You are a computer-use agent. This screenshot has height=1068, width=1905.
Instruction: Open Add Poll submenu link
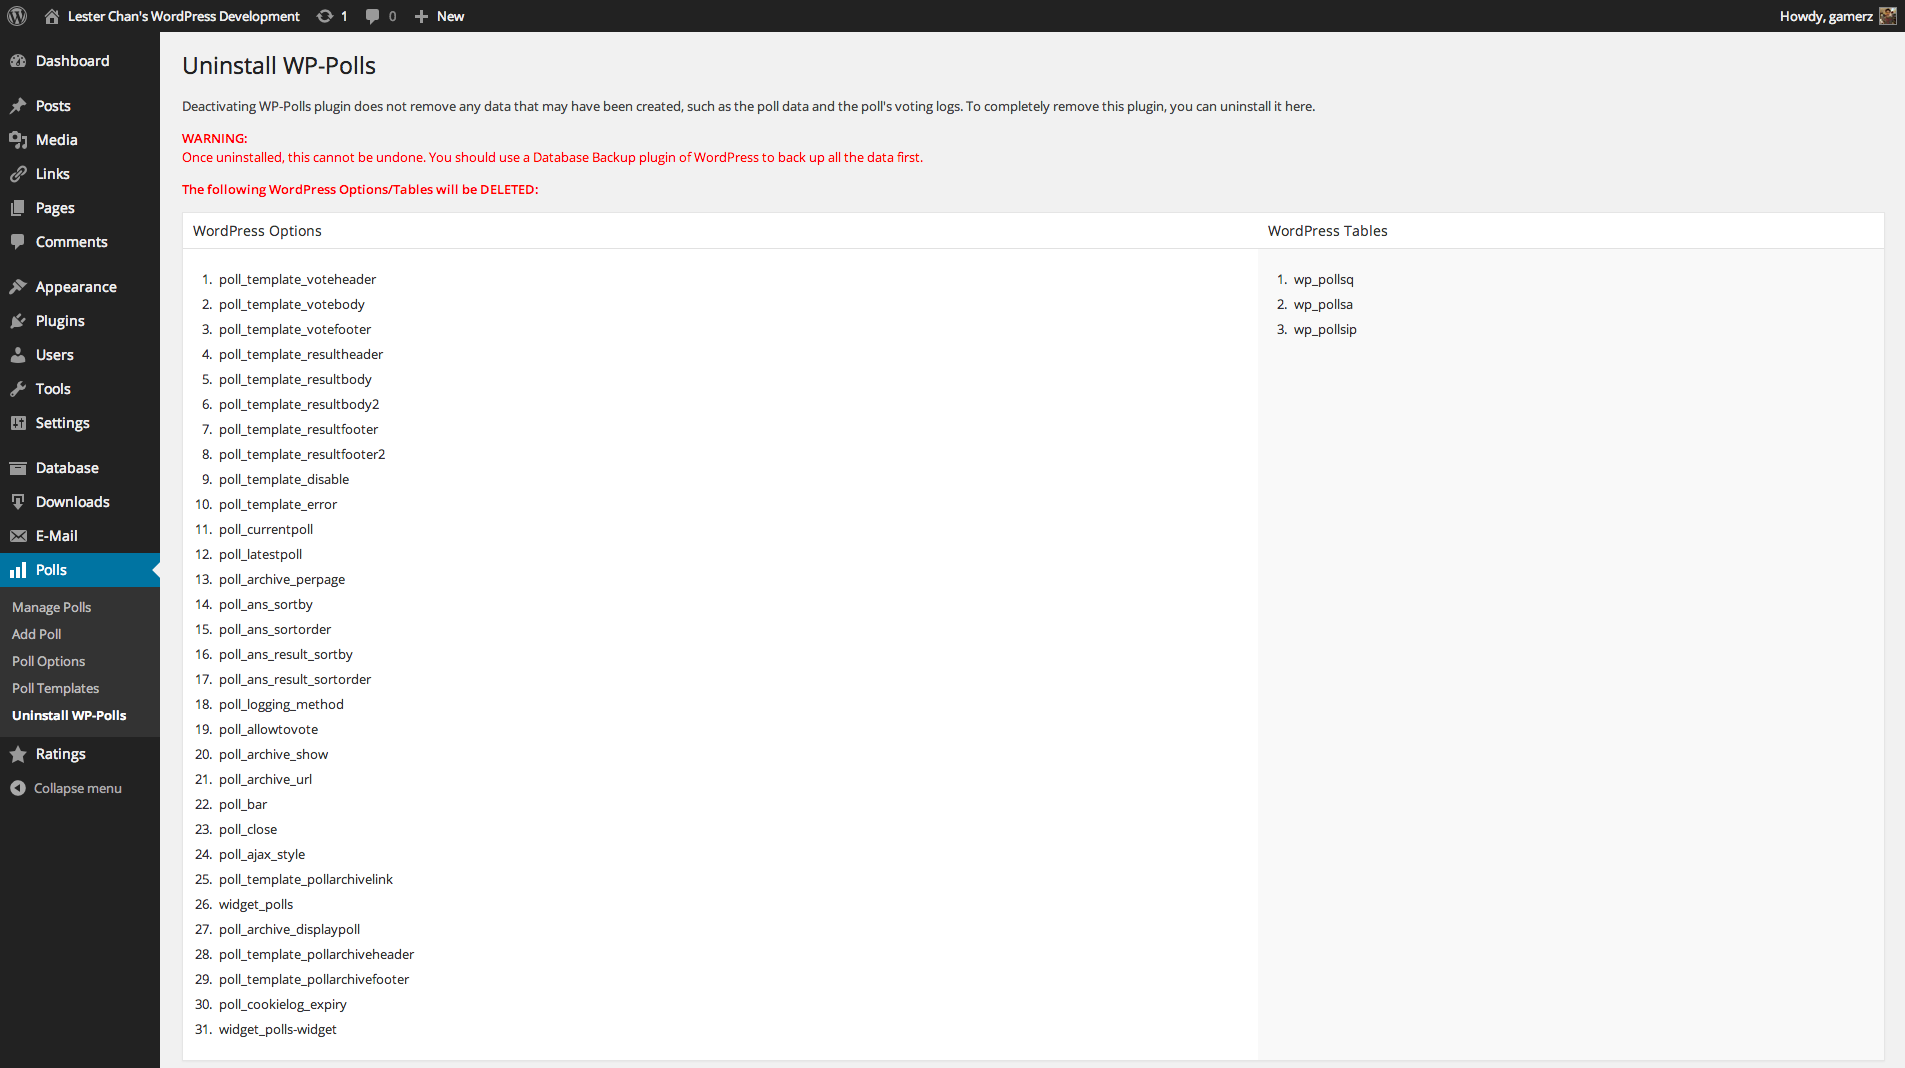pyautogui.click(x=37, y=634)
